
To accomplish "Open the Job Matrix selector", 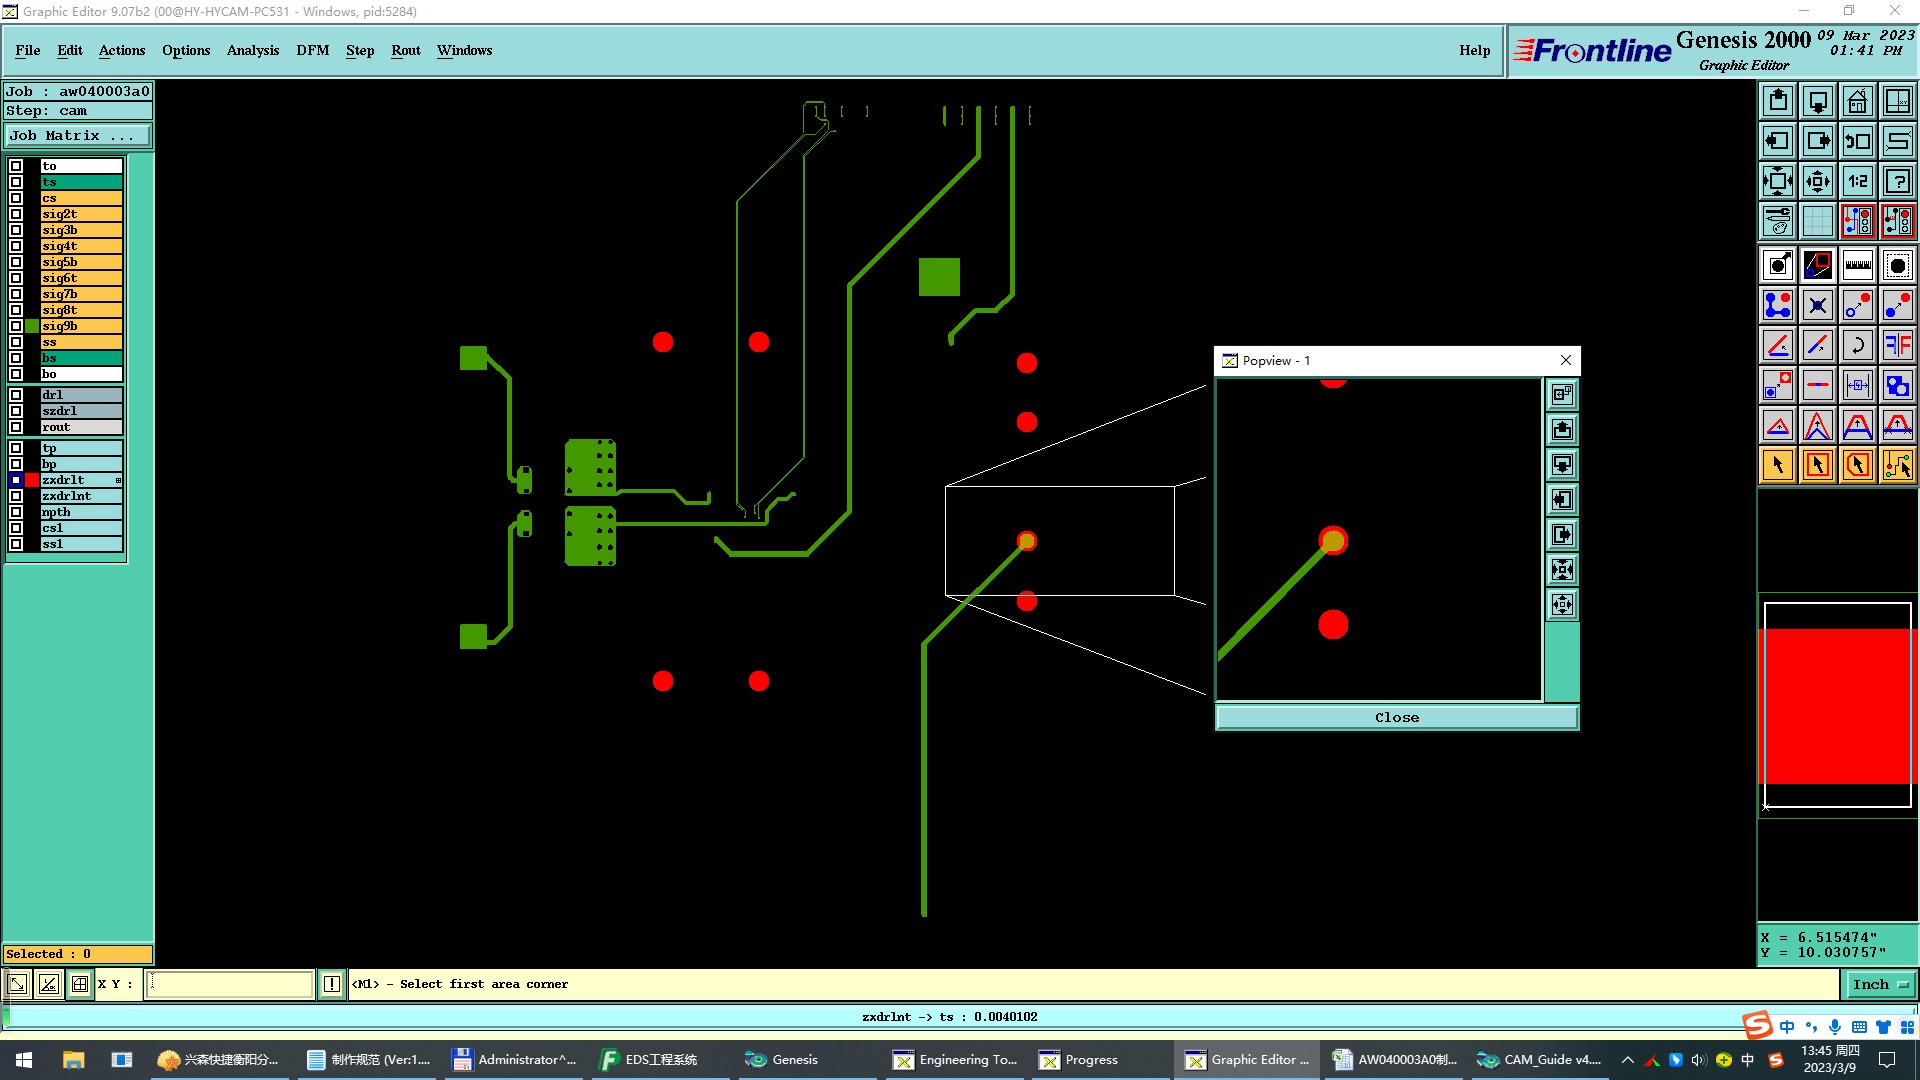I will coord(78,135).
